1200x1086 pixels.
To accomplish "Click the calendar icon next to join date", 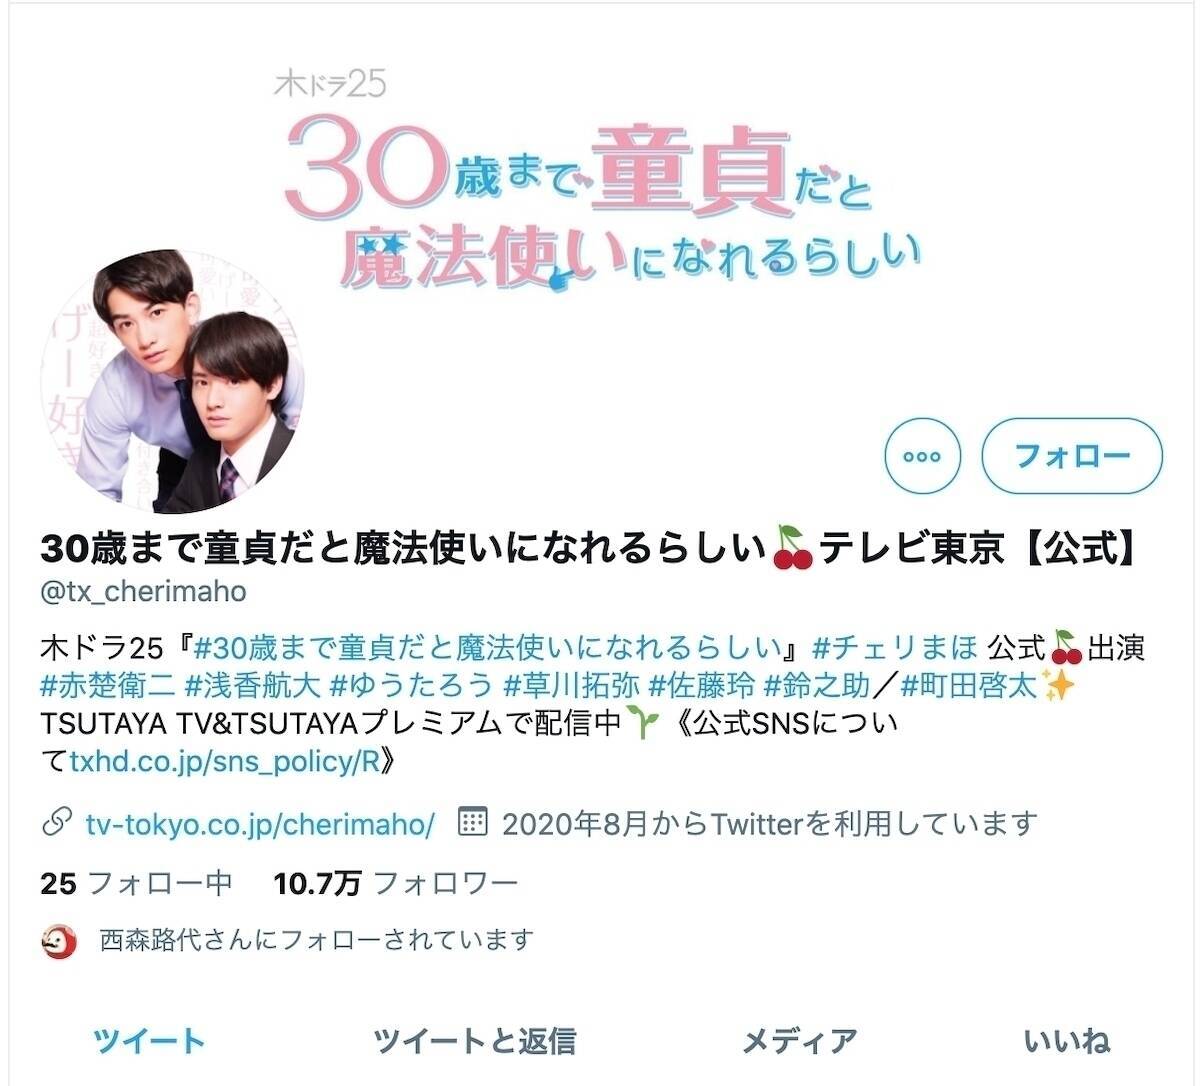I will coord(472,822).
